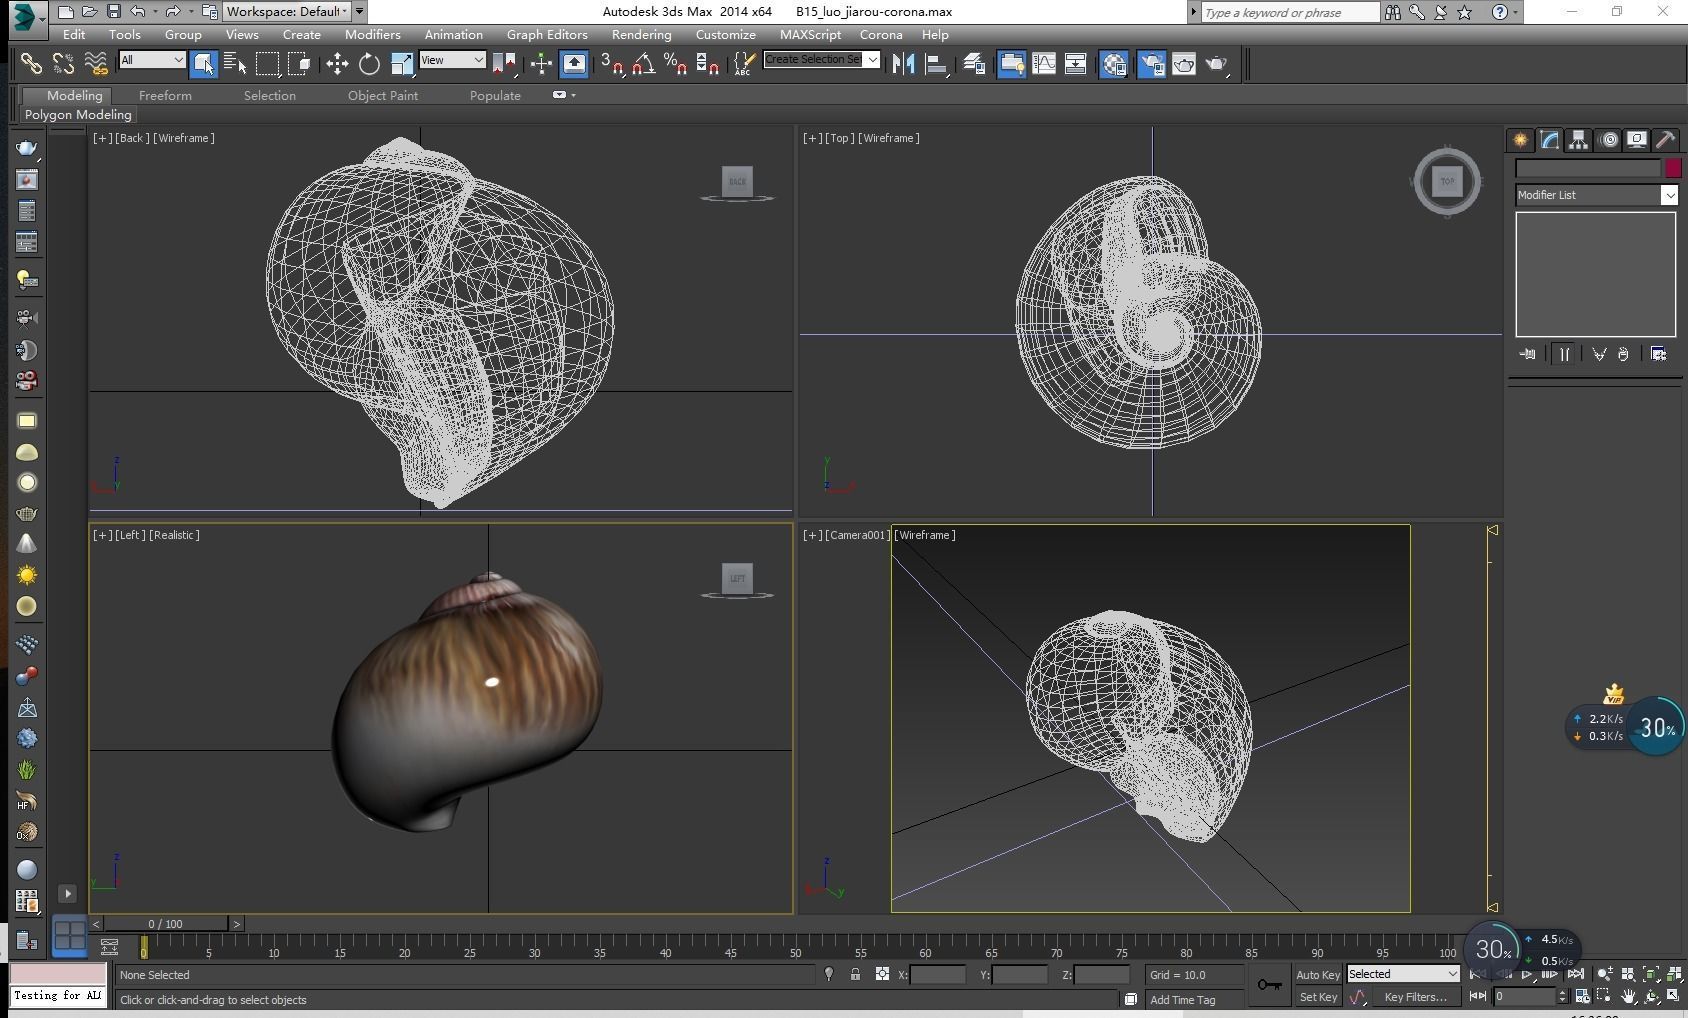
Task: Open the selection filter All dropdown
Action: 152,60
